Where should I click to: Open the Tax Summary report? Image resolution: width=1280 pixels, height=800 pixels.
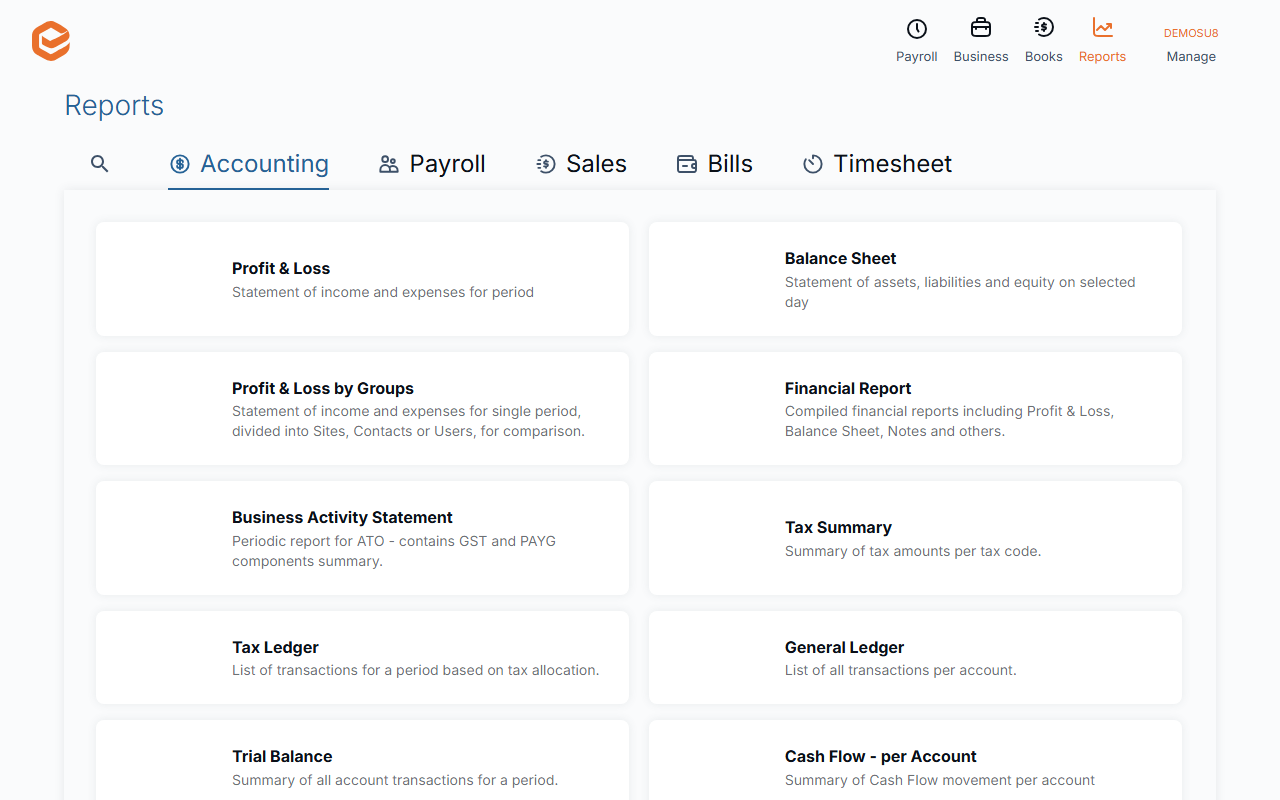click(x=915, y=538)
